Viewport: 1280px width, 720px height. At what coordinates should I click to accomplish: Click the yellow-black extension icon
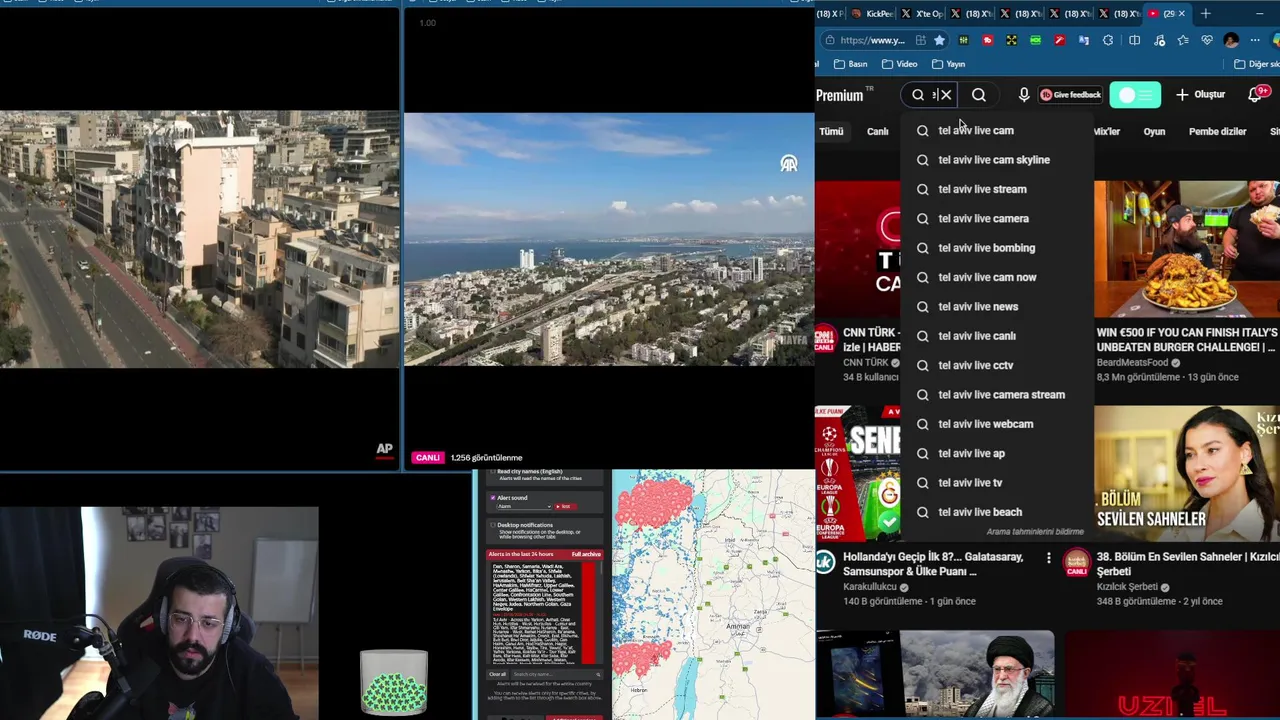click(1011, 40)
